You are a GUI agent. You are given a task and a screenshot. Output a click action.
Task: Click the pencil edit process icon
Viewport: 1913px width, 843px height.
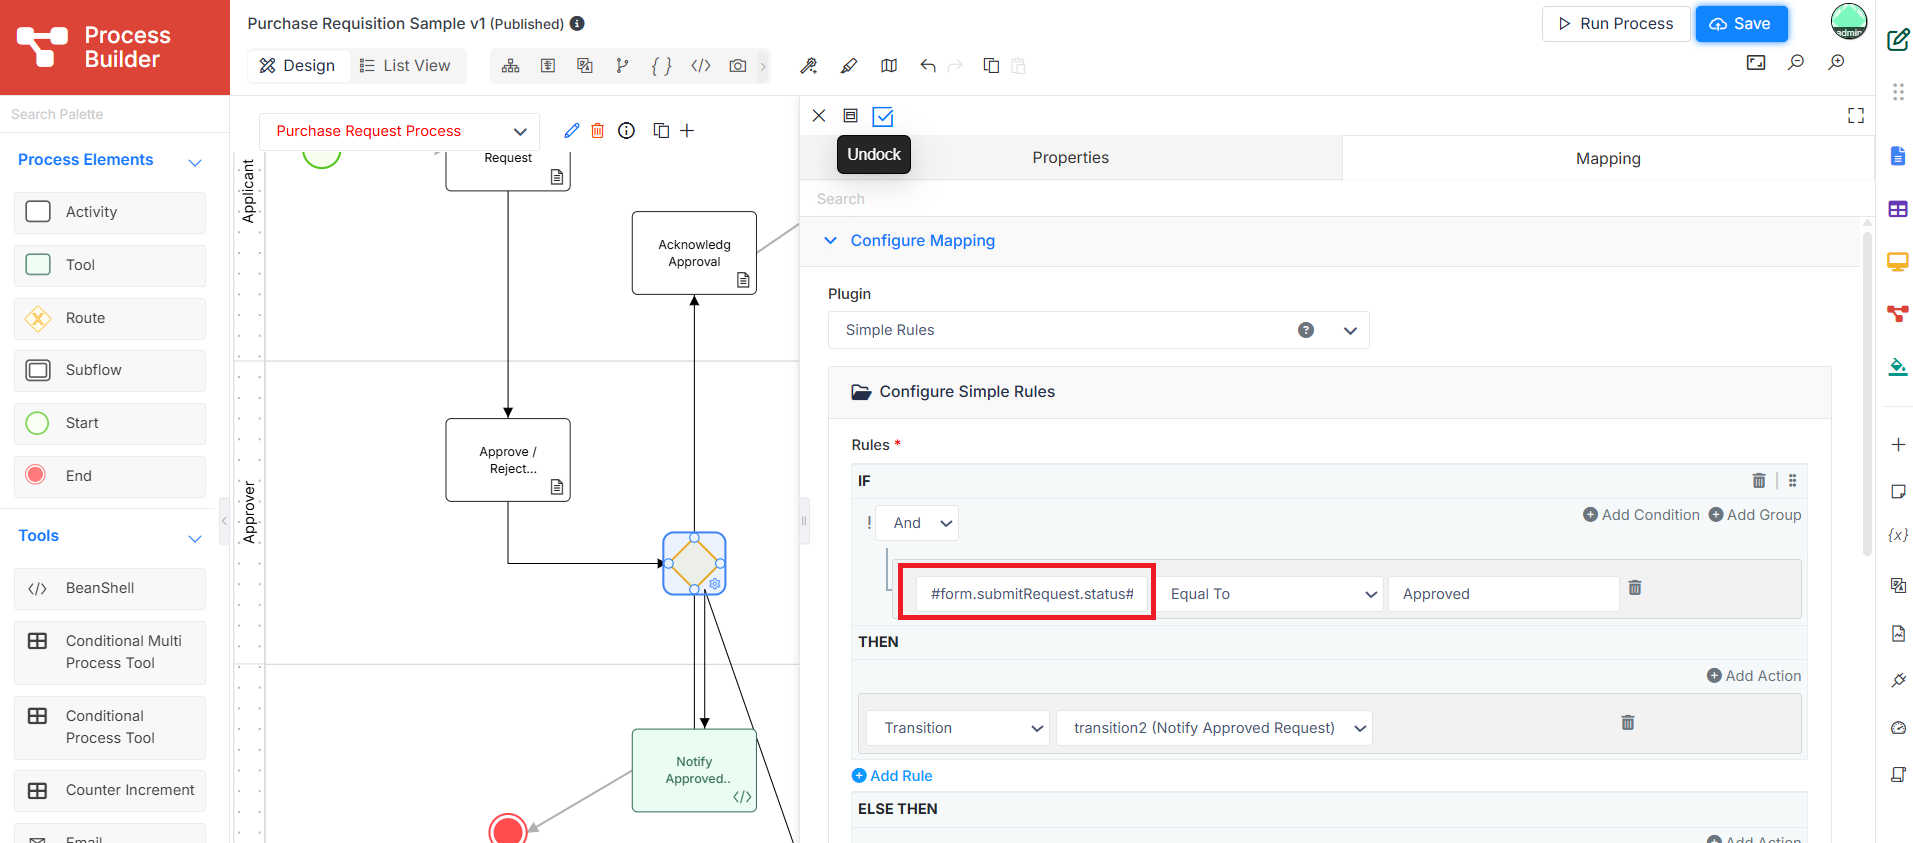572,131
